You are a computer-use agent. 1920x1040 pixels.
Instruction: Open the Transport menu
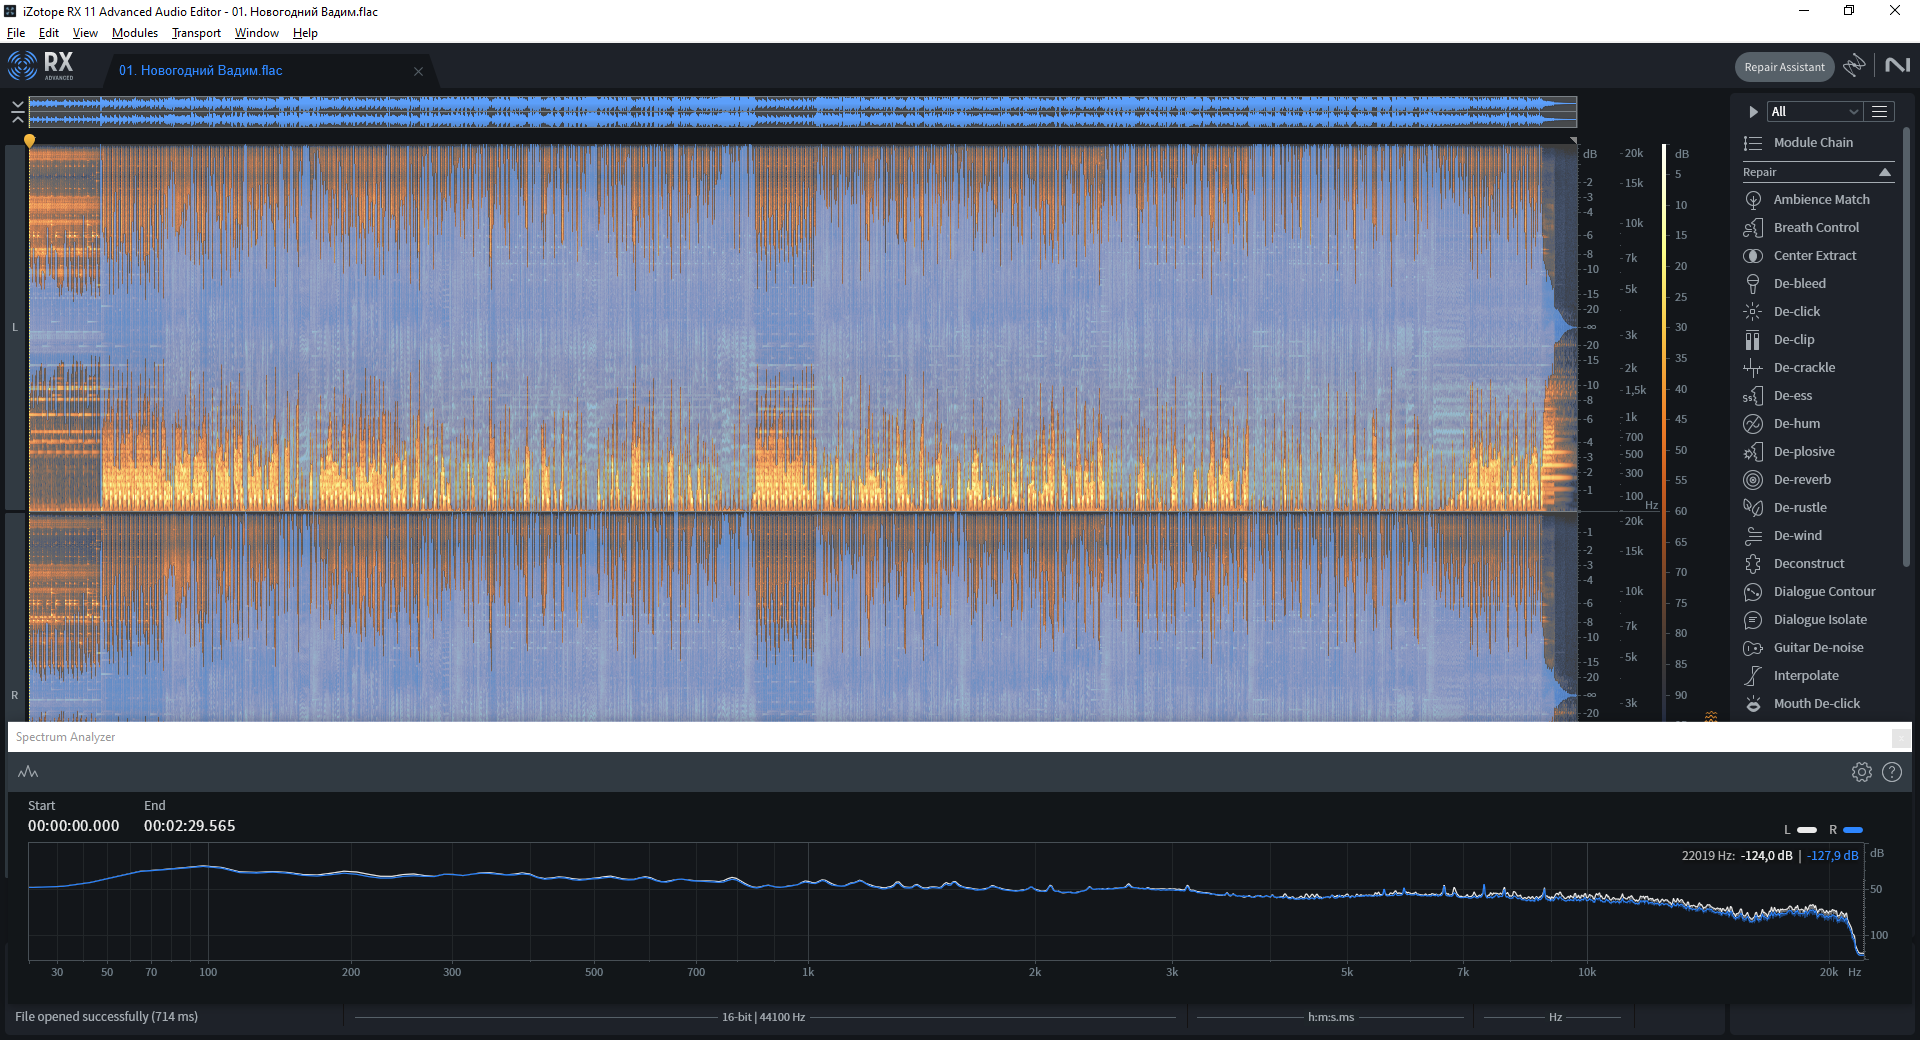[196, 33]
